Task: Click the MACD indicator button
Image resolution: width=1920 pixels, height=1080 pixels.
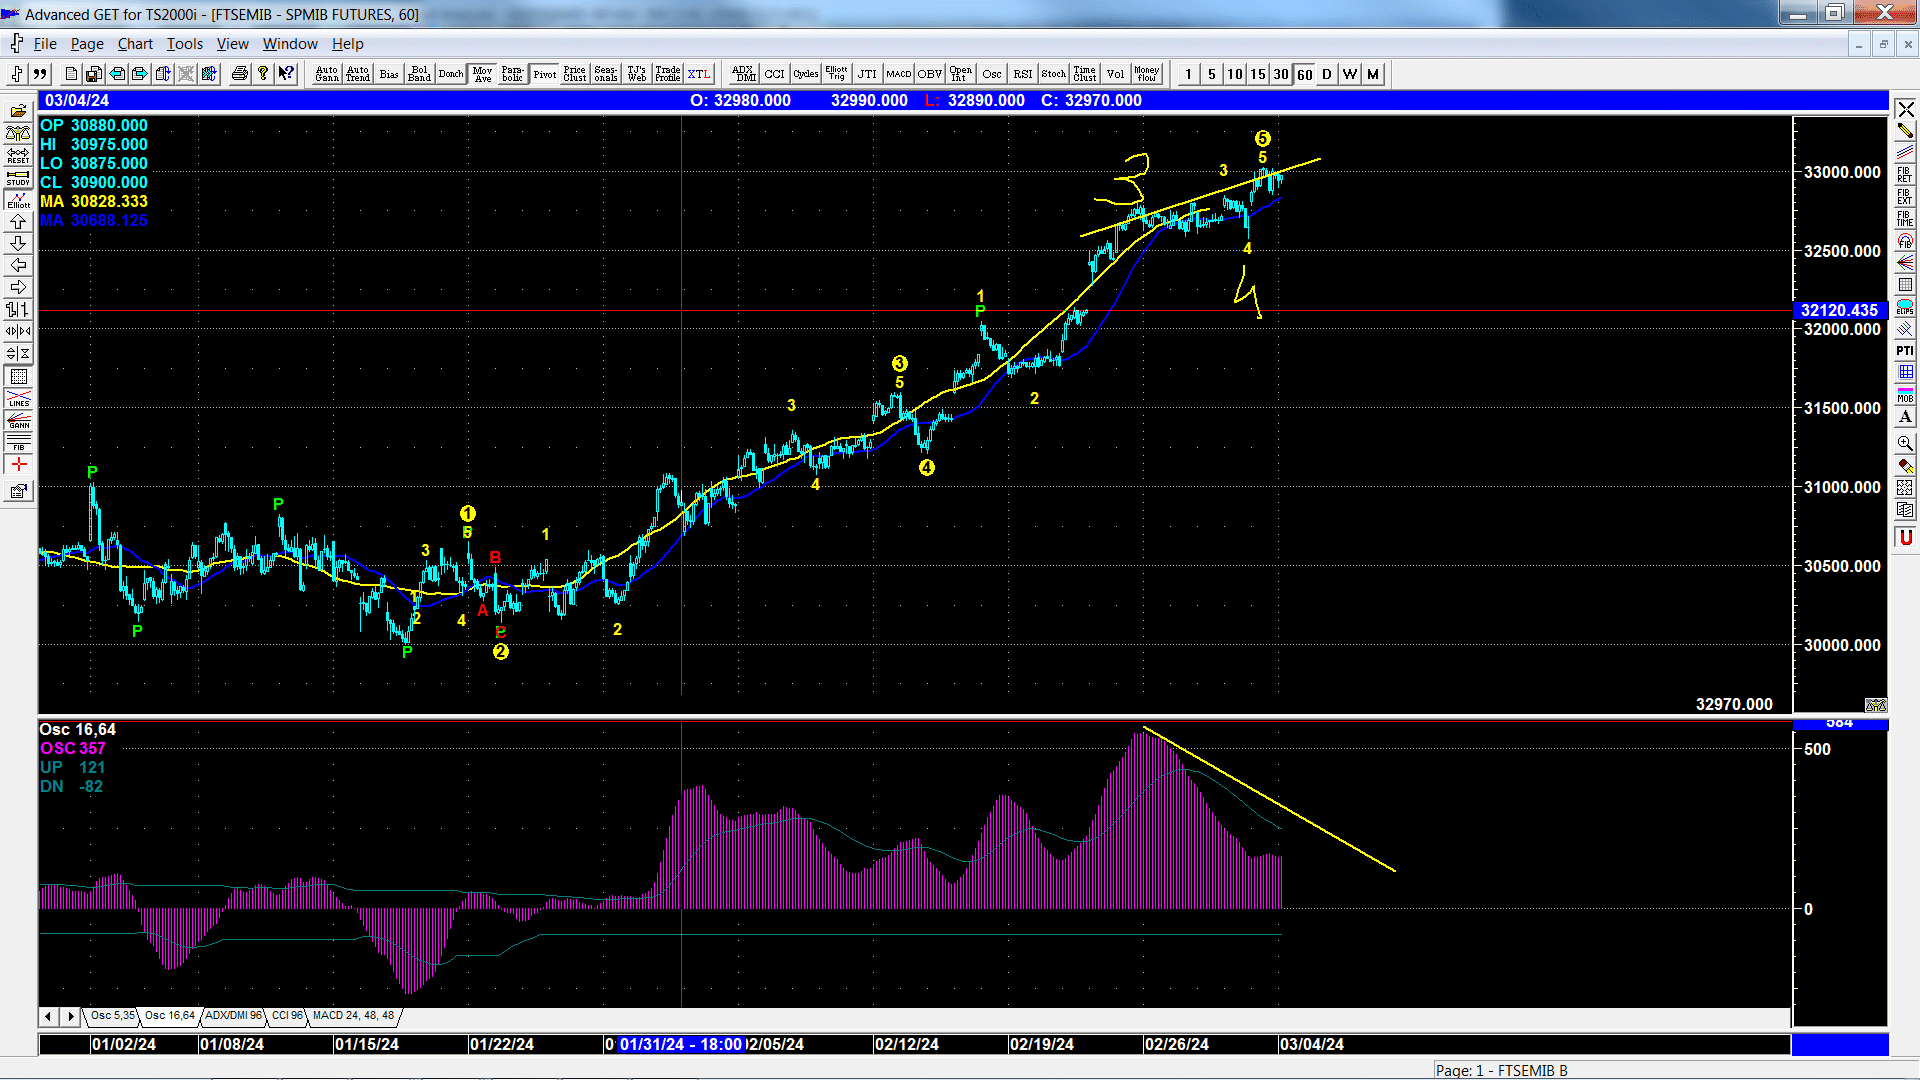Action: point(898,74)
